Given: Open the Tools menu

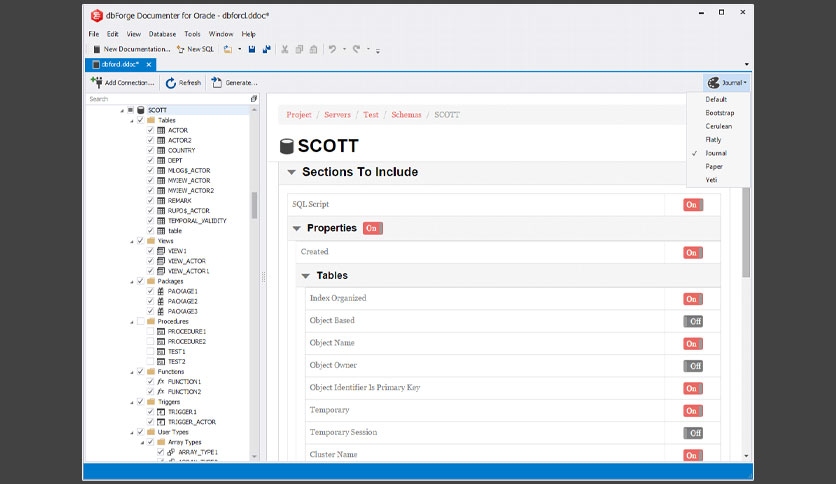Looking at the screenshot, I should tap(192, 34).
